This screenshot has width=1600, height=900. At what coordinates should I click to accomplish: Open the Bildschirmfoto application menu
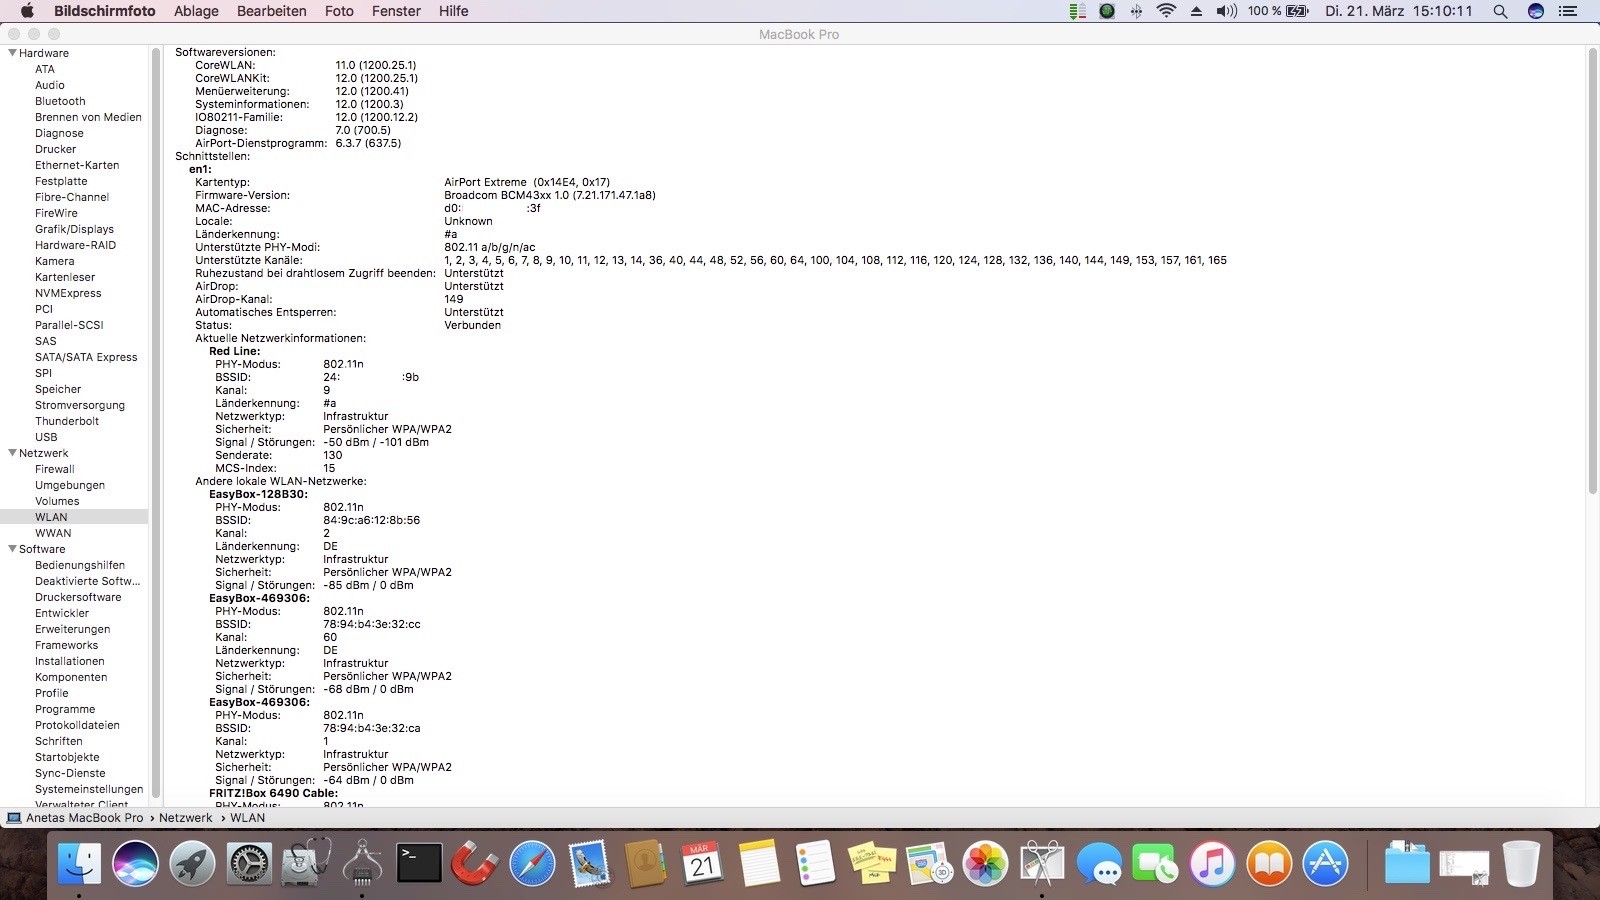(105, 11)
